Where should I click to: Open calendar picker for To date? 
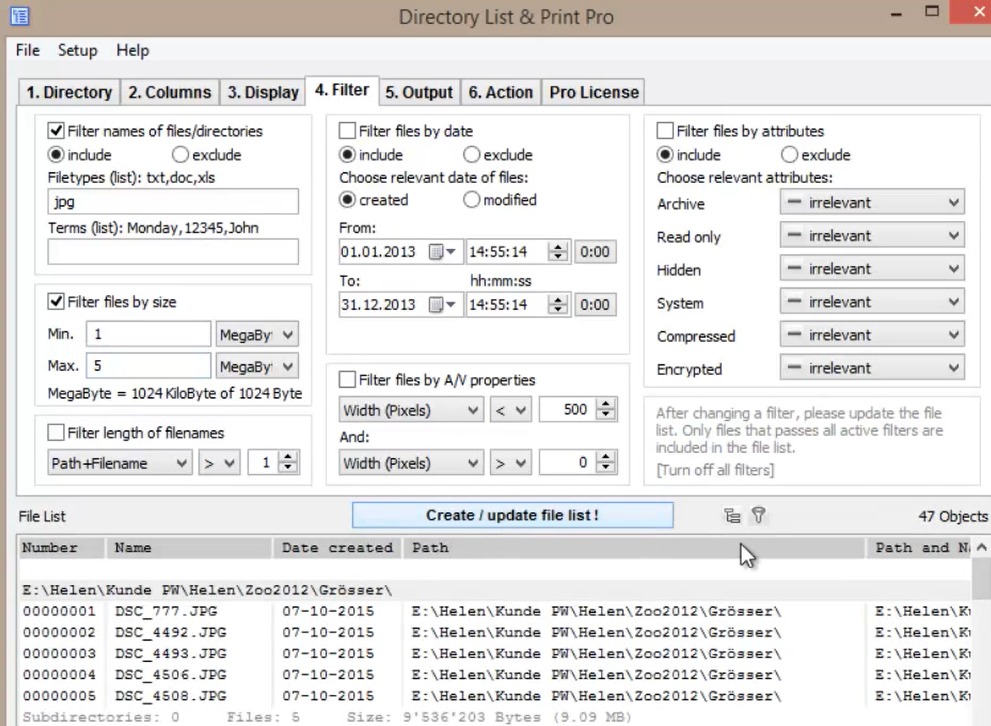click(442, 305)
